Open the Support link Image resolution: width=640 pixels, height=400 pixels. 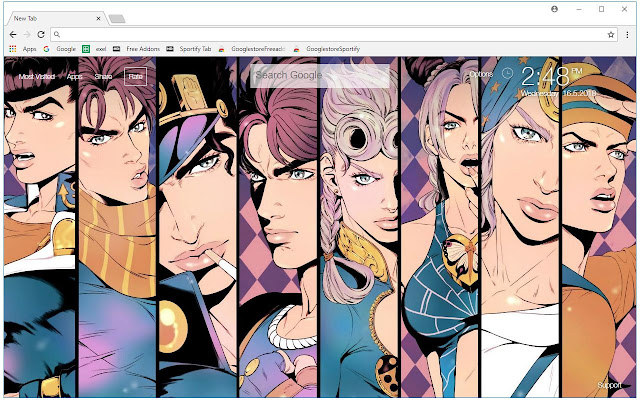609,385
